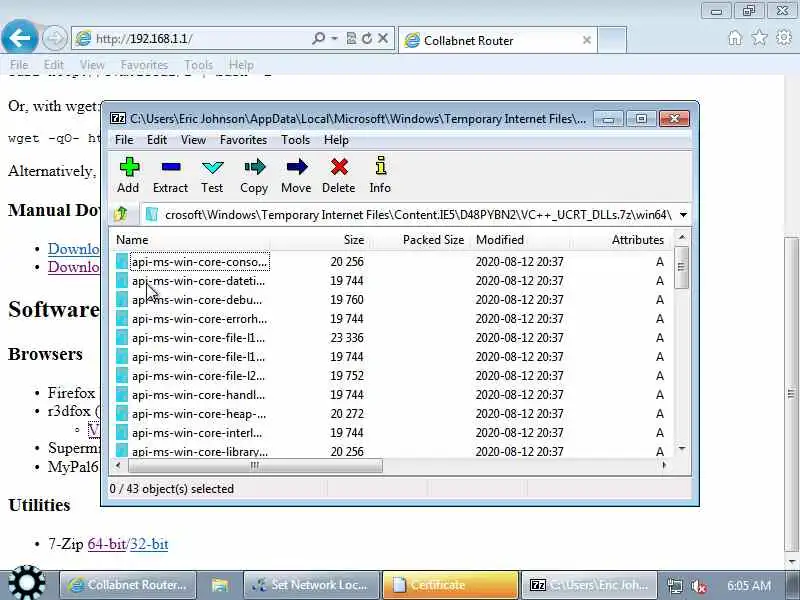
Task: Sort file list by Modified column
Action: tap(520, 240)
